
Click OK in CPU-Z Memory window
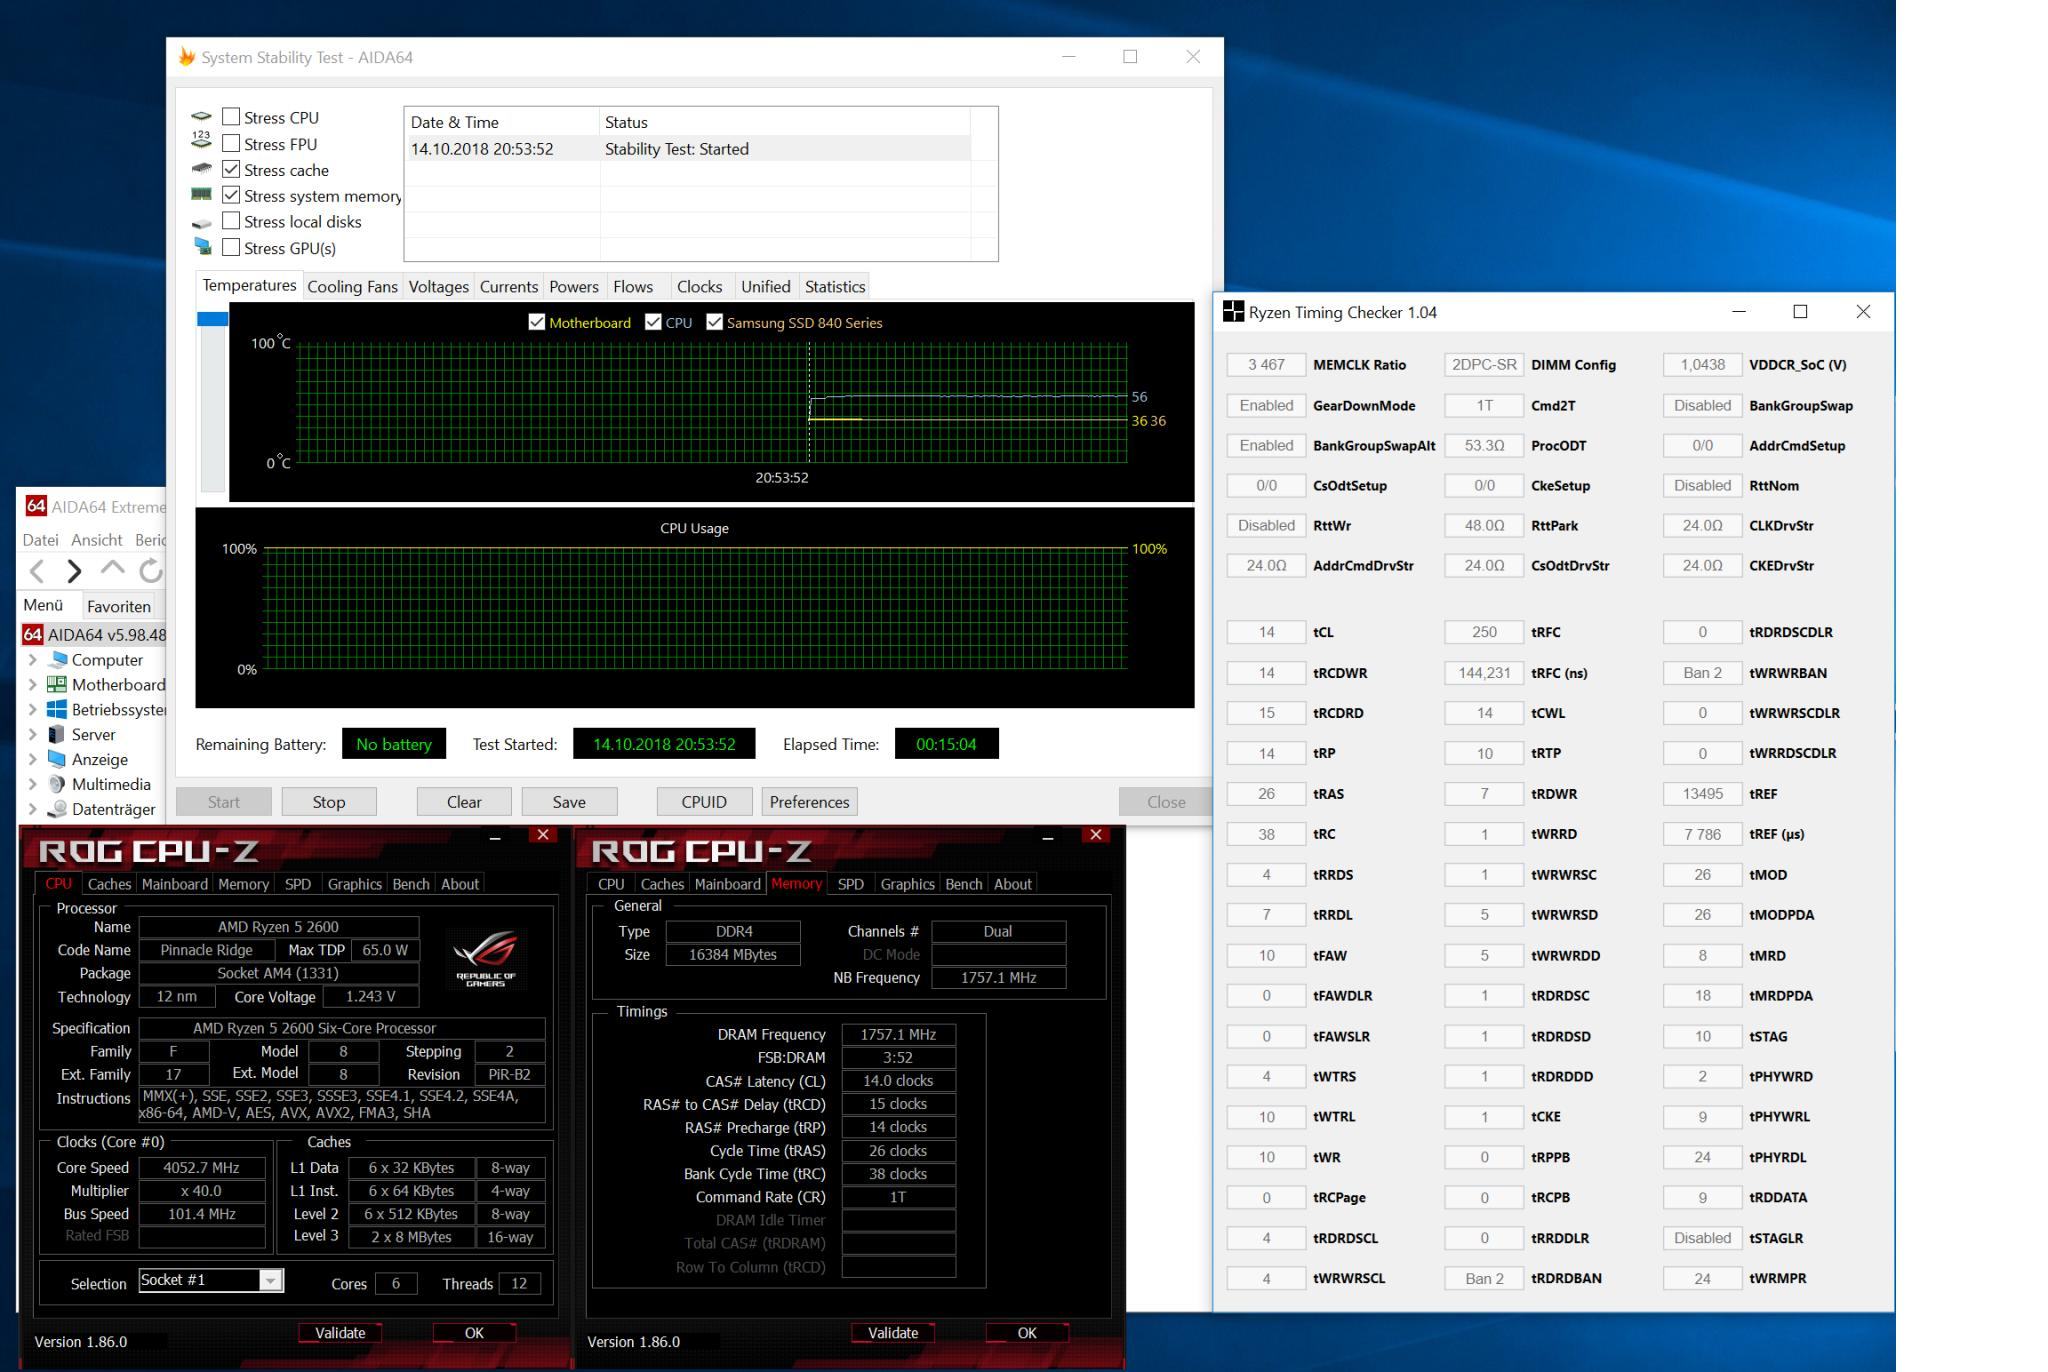(x=1027, y=1333)
